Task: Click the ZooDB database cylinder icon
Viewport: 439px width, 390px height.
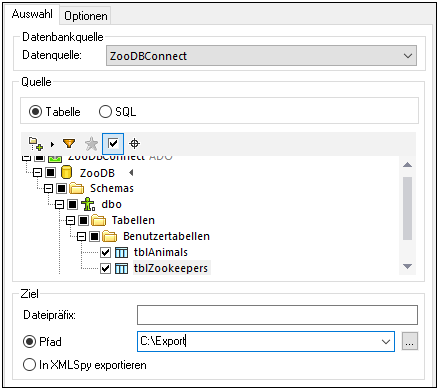Action: (66, 172)
